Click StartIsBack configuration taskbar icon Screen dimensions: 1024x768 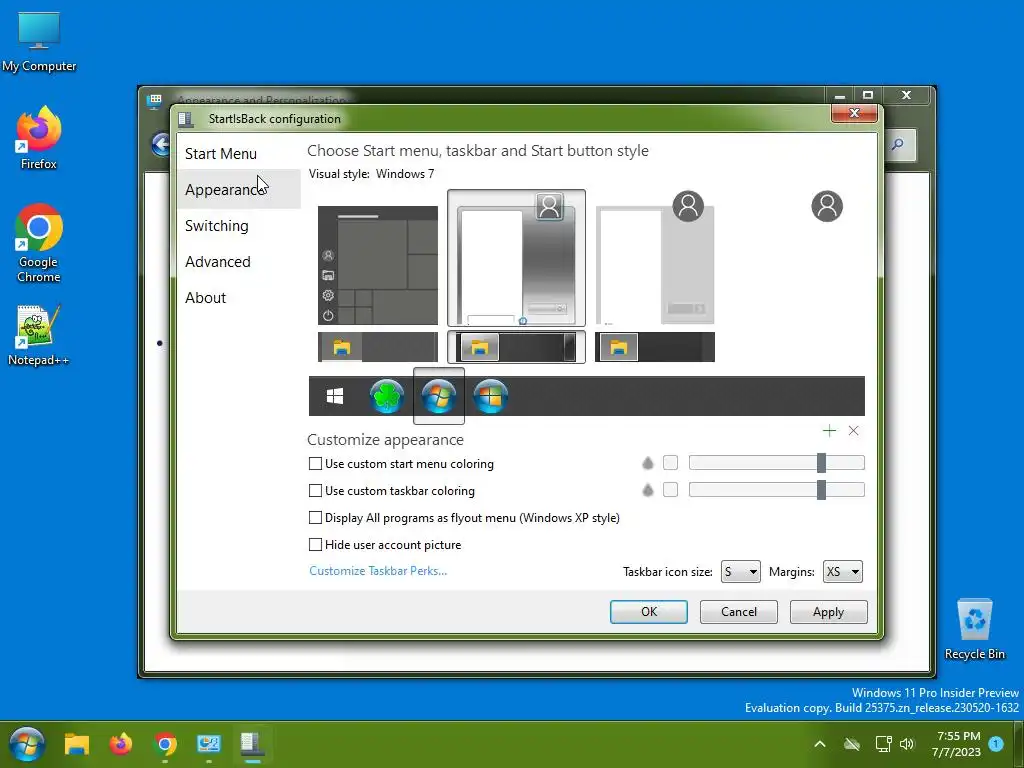(x=253, y=744)
